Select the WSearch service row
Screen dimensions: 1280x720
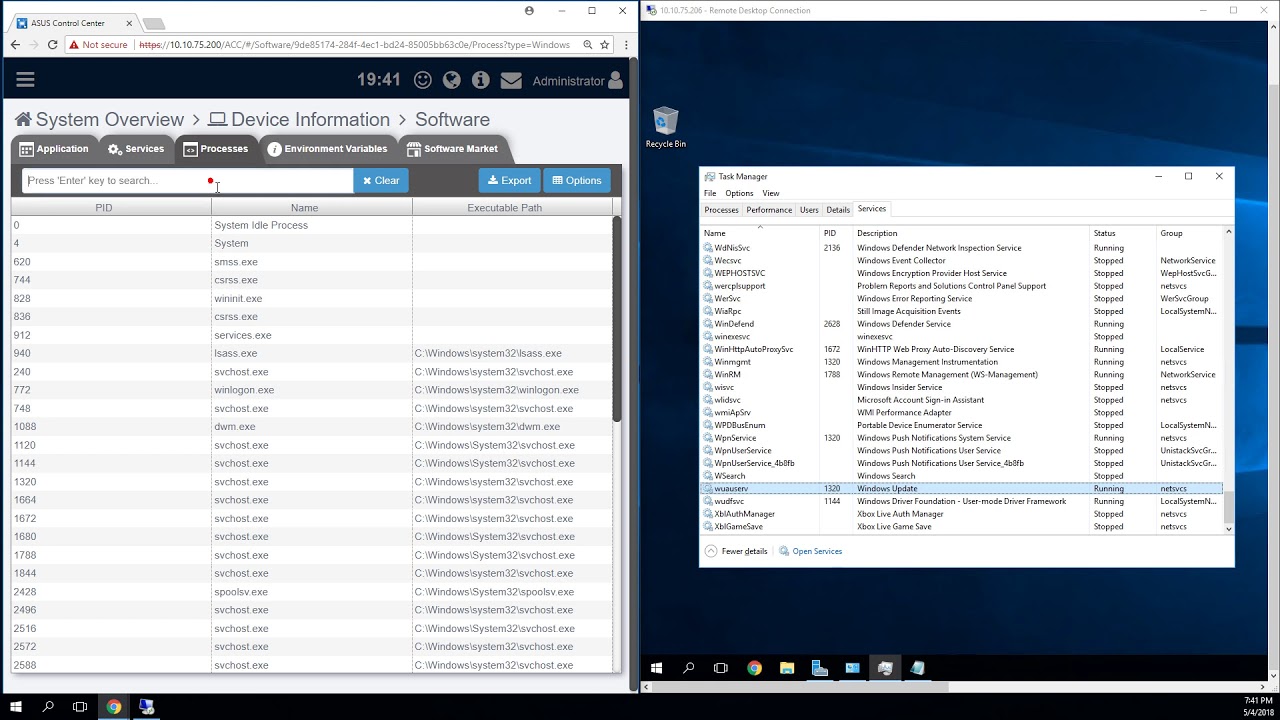[x=961, y=476]
